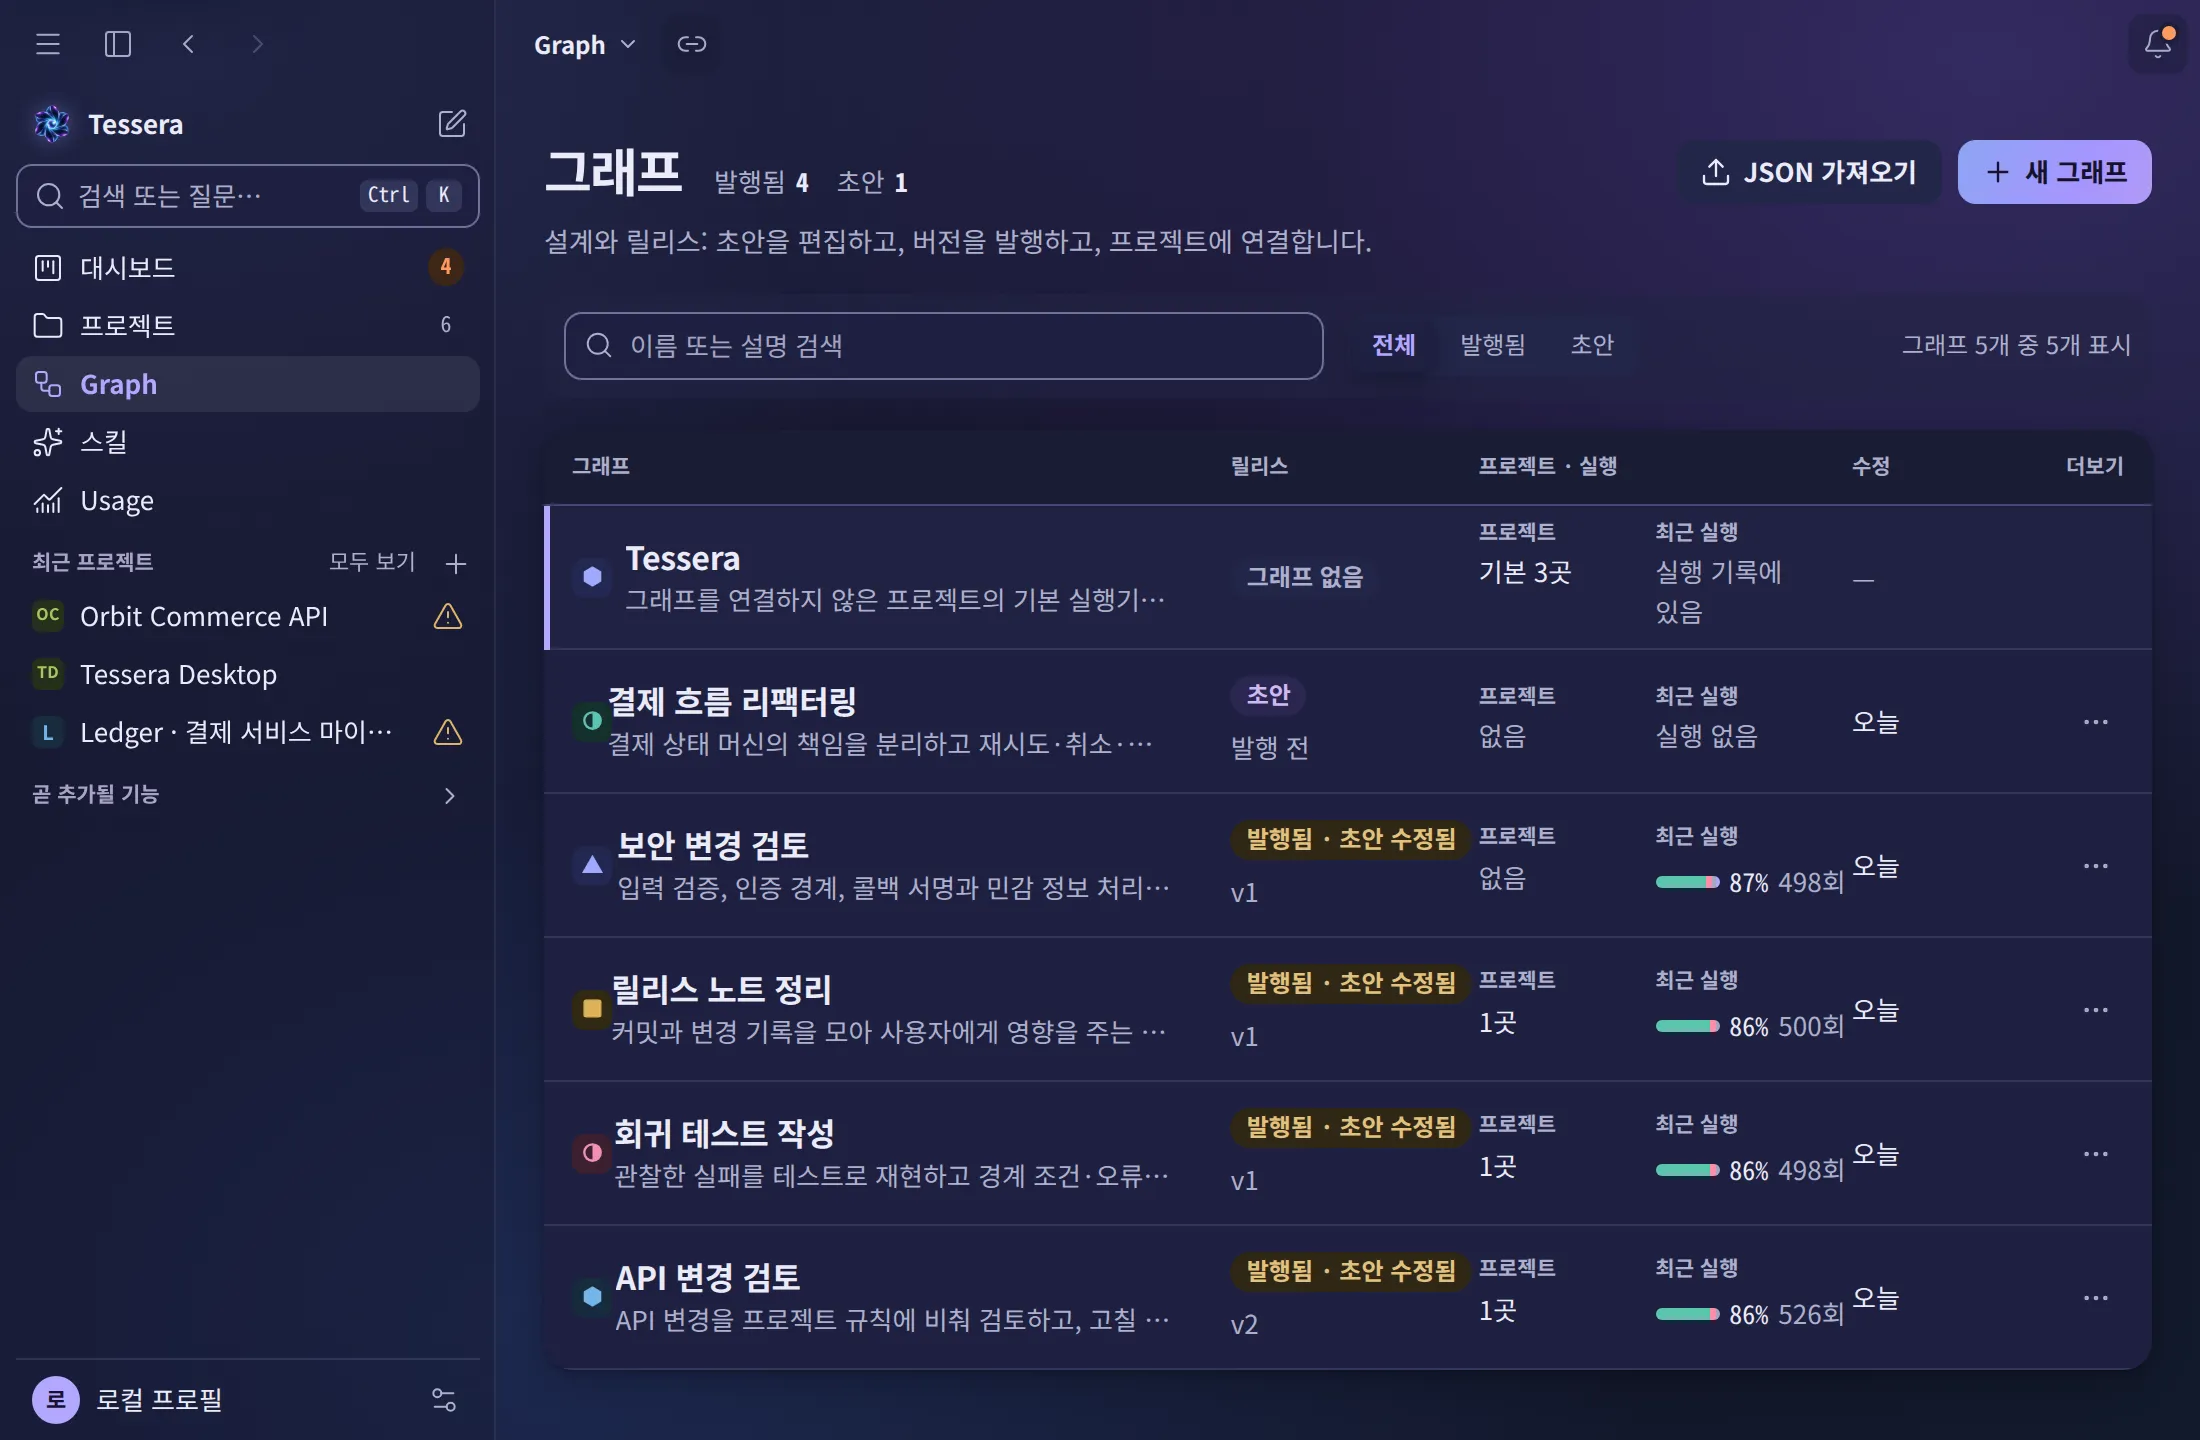The image size is (2200, 1440).
Task: Go forward with the right arrow
Action: pyautogui.click(x=257, y=44)
